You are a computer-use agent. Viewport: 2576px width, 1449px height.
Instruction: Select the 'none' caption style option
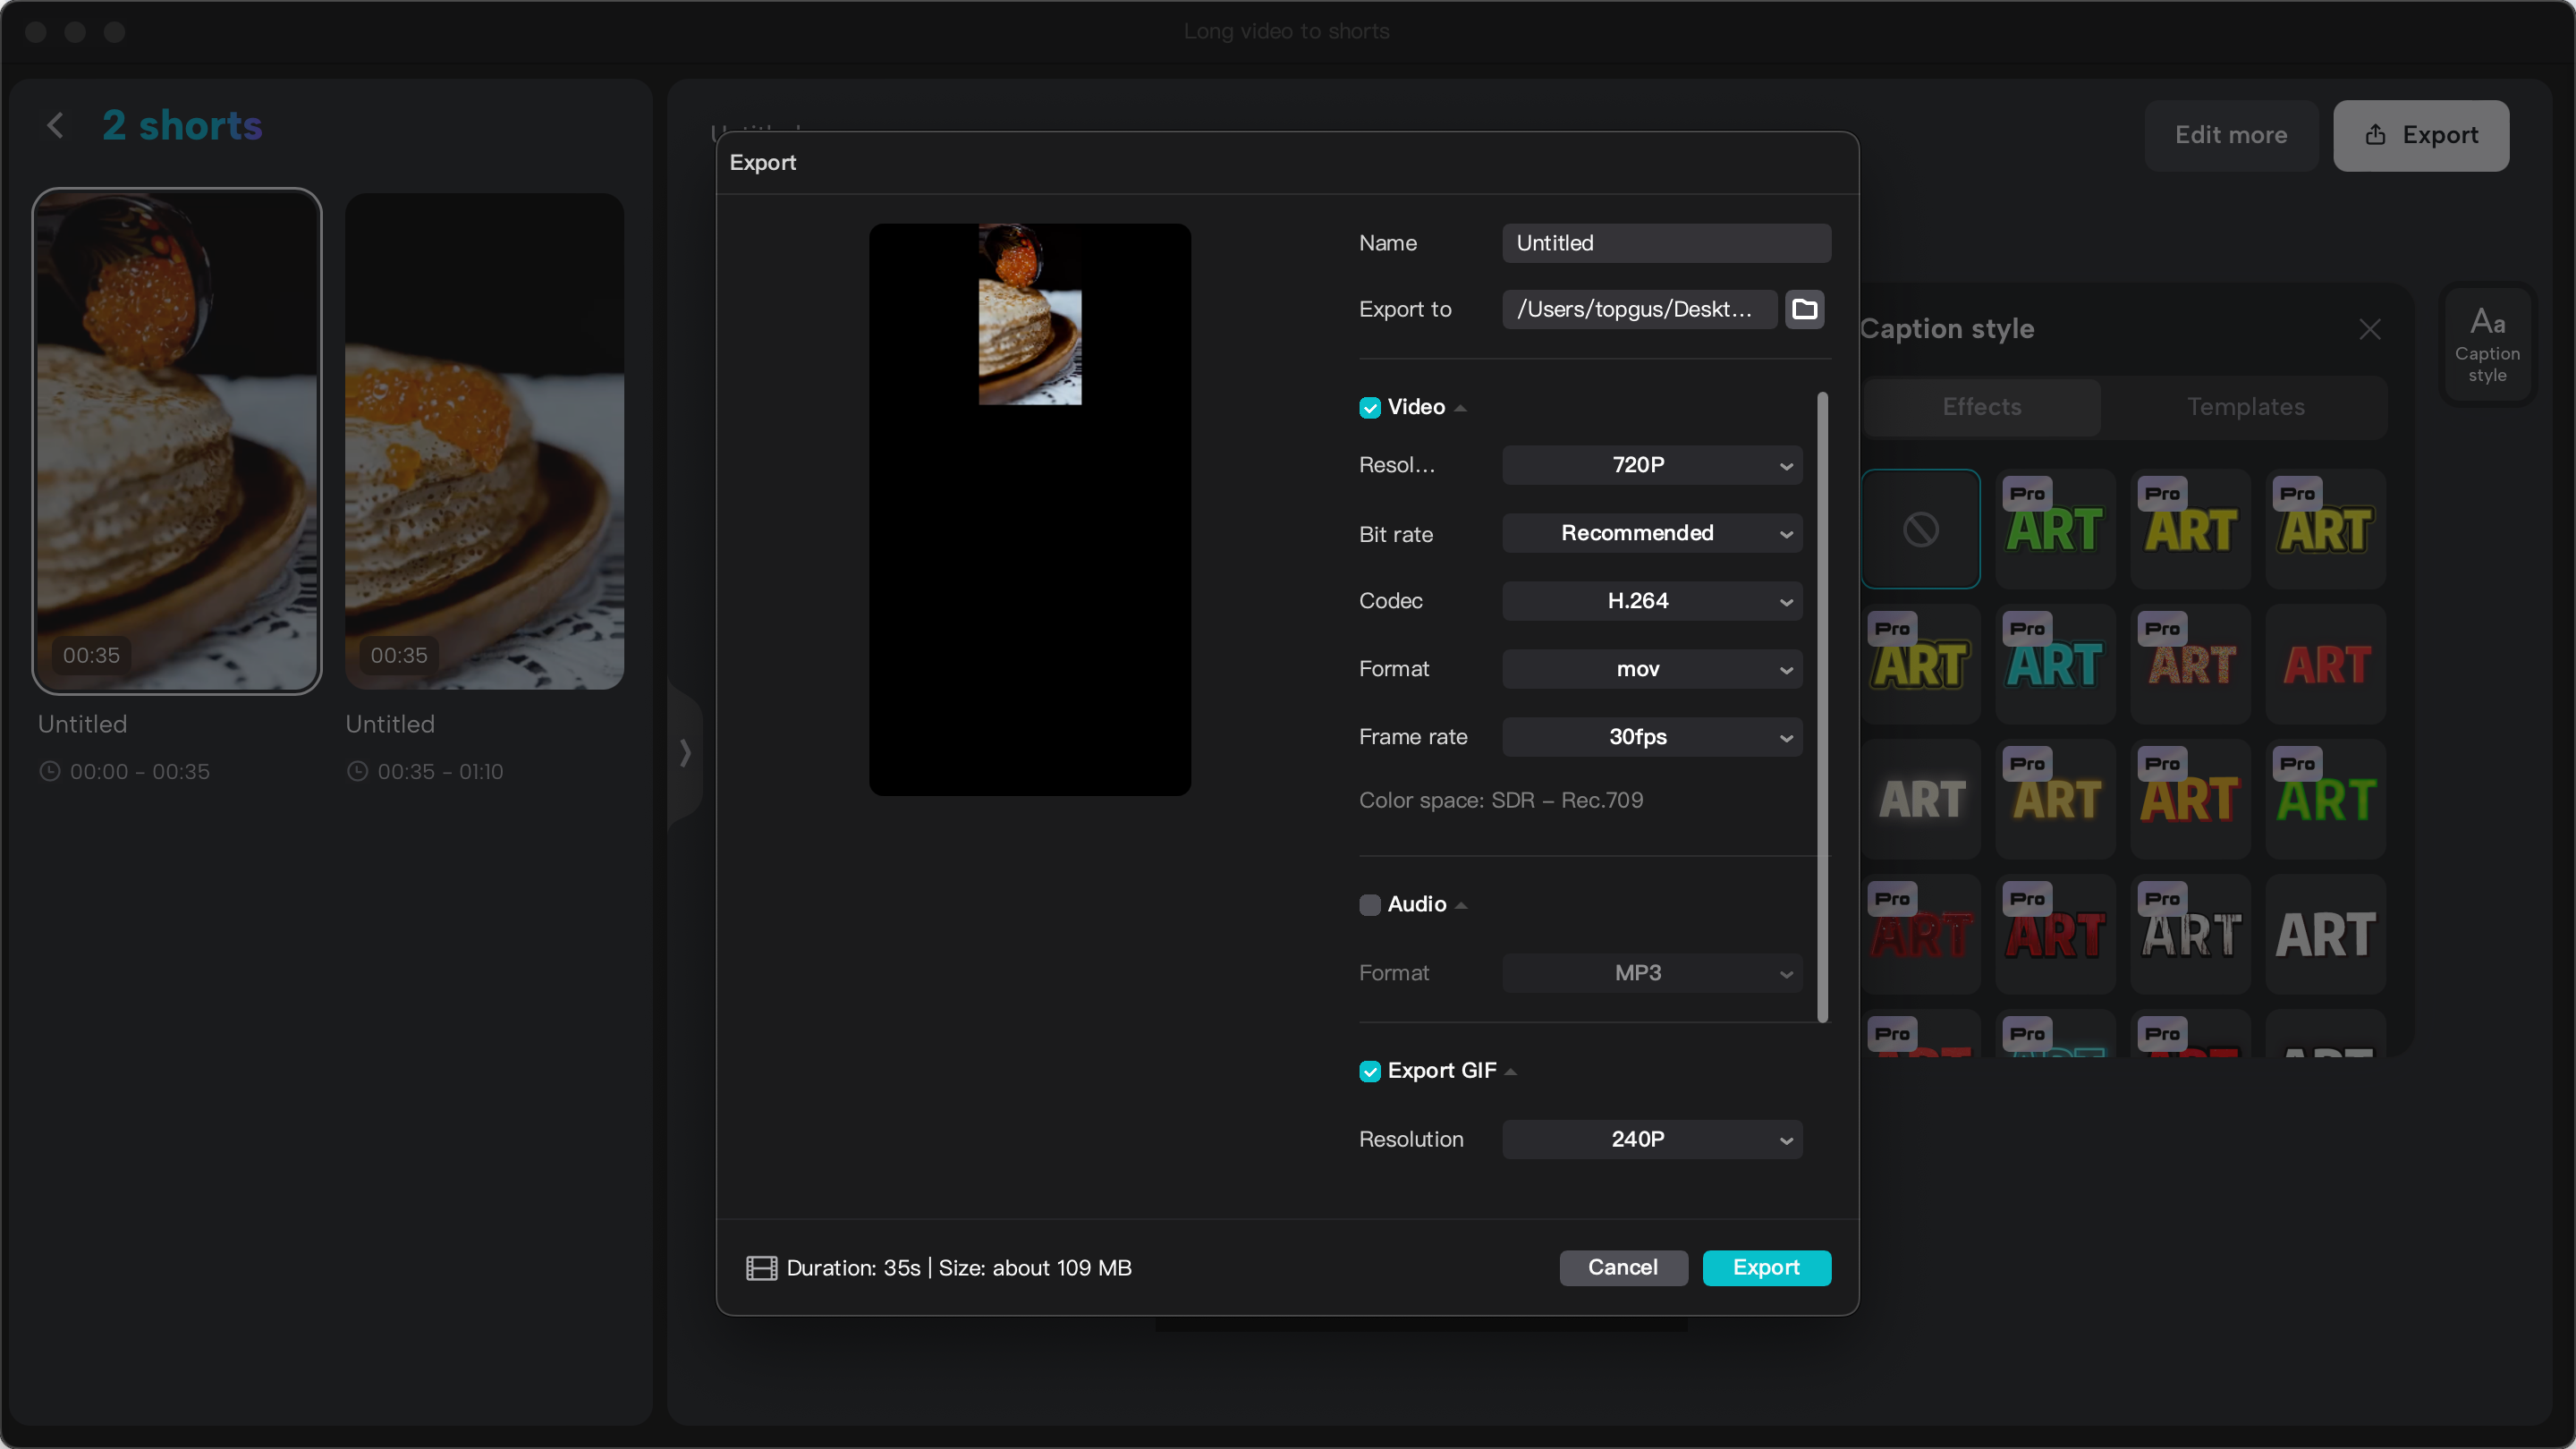pyautogui.click(x=1921, y=528)
